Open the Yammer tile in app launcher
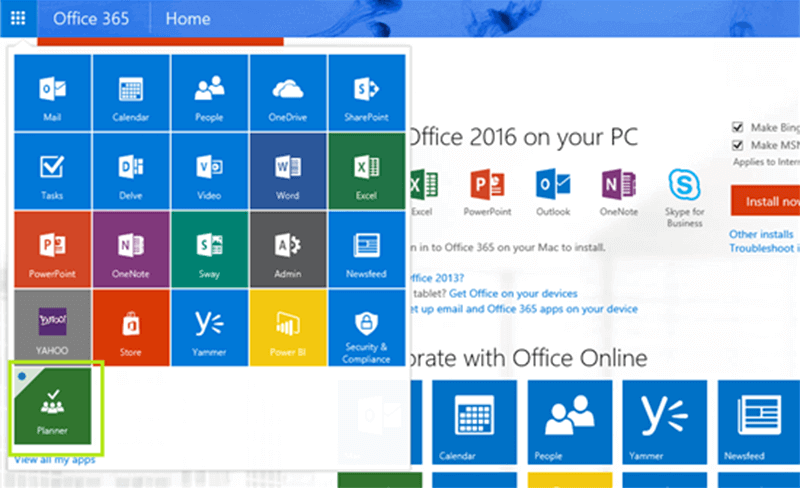This screenshot has height=488, width=800. (210, 328)
